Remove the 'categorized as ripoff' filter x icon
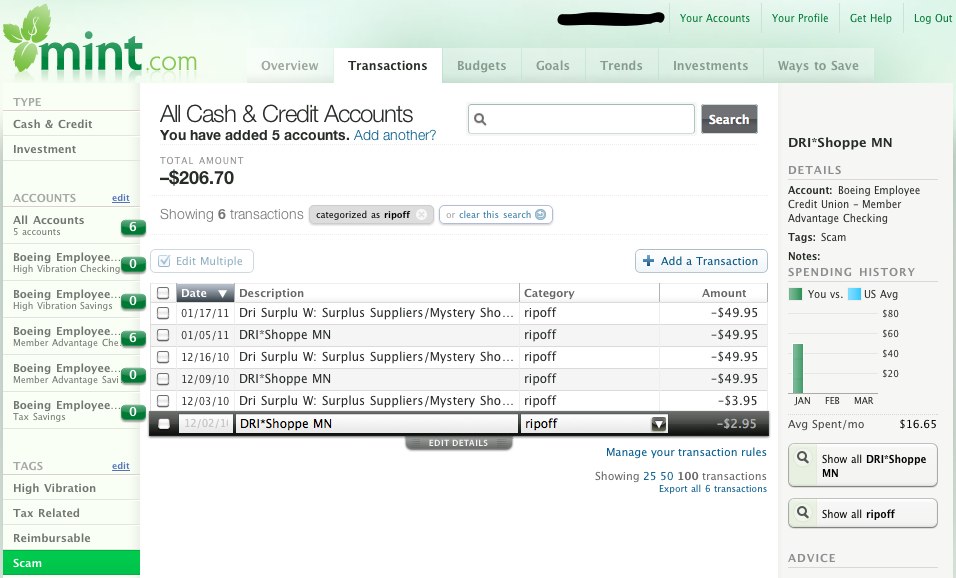This screenshot has width=956, height=578. click(421, 215)
